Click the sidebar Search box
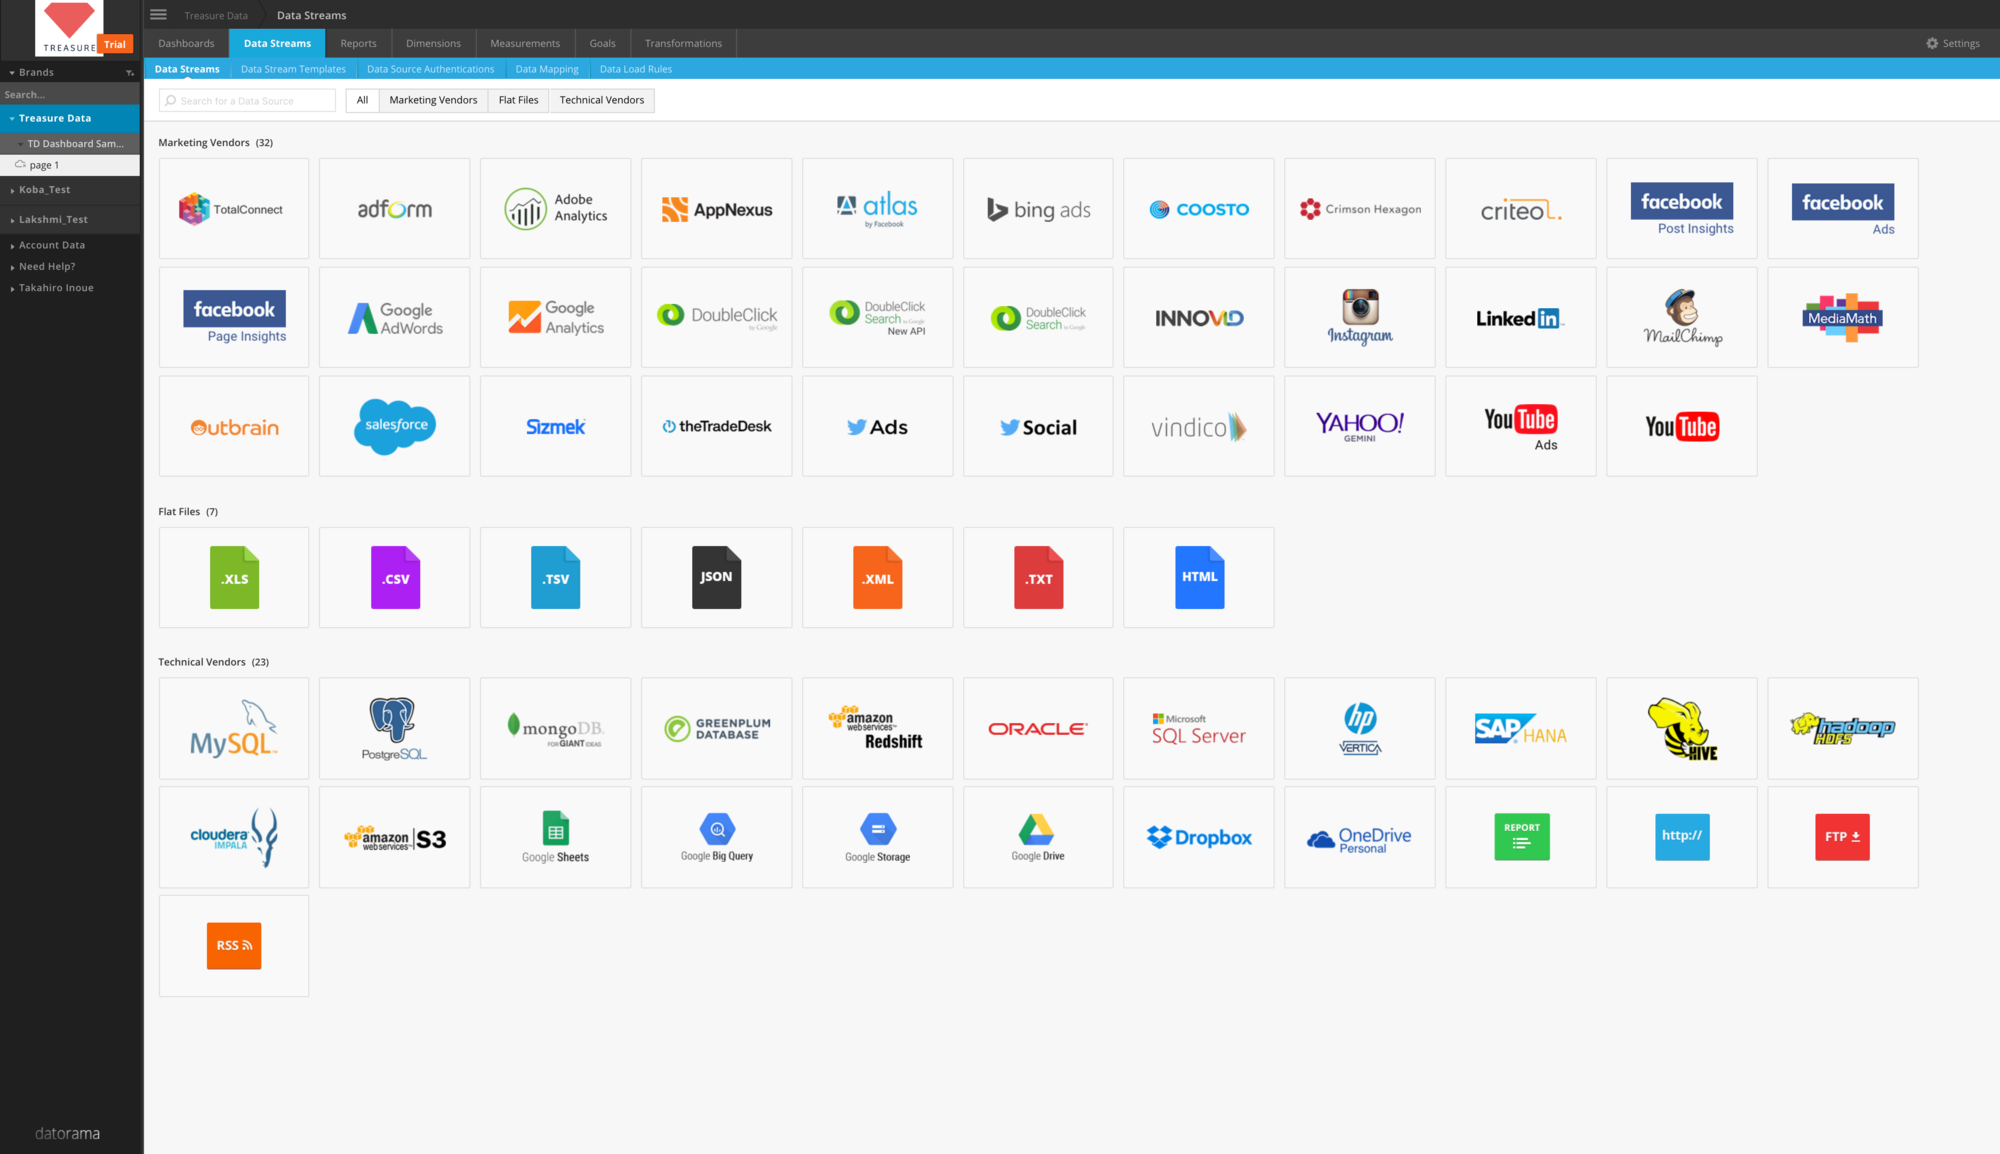This screenshot has height=1154, width=2000. (x=70, y=95)
